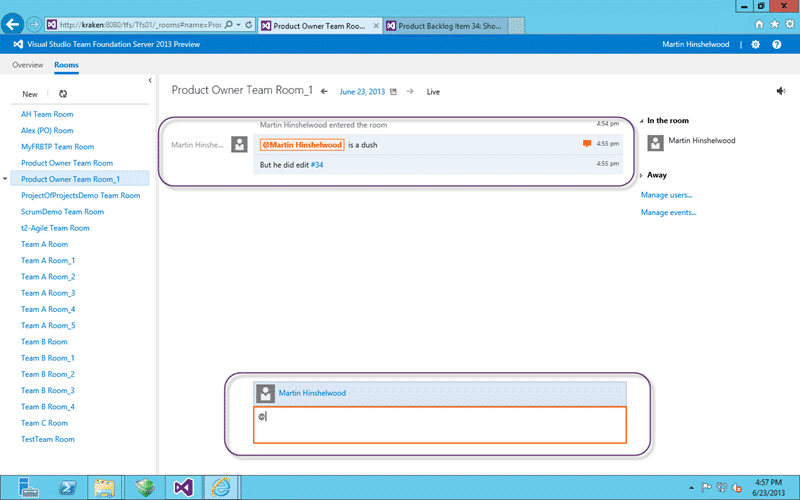Expand the Away users section
800x500 pixels.
point(642,176)
